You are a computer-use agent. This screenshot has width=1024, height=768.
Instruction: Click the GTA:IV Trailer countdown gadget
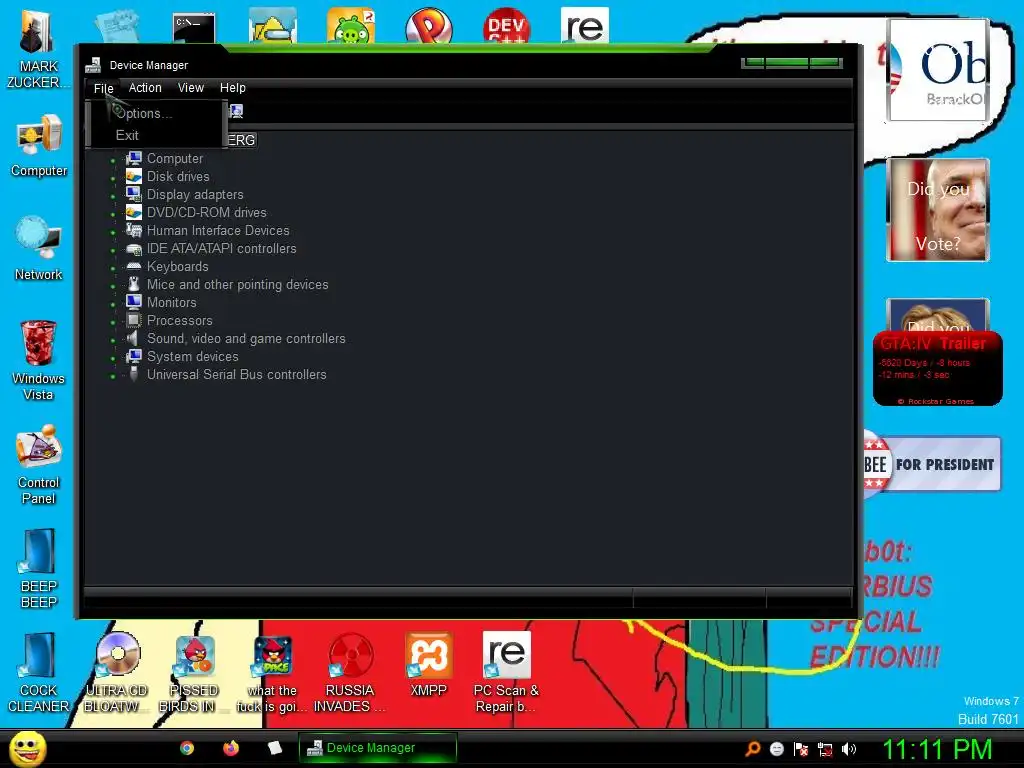pos(937,369)
